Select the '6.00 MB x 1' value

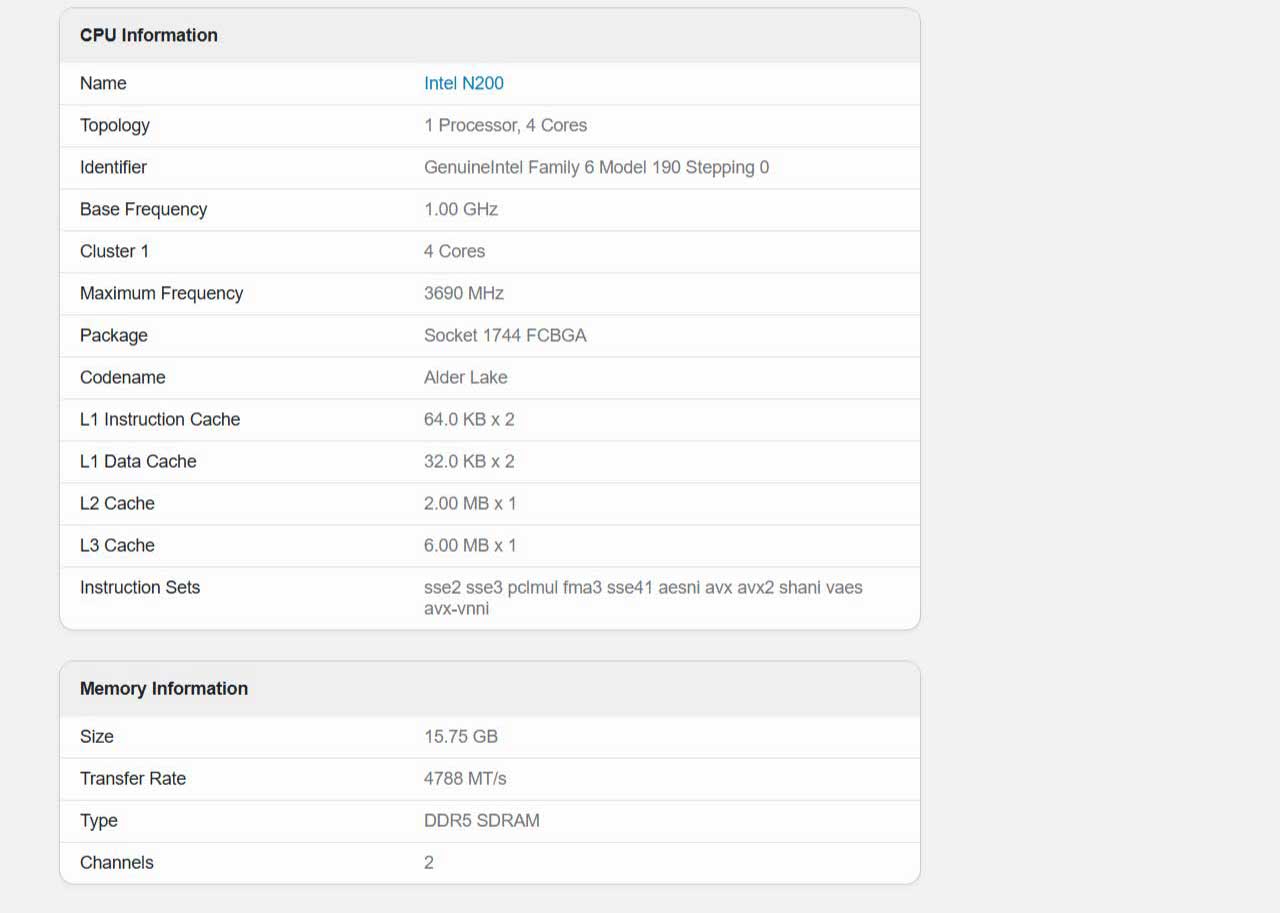point(470,545)
